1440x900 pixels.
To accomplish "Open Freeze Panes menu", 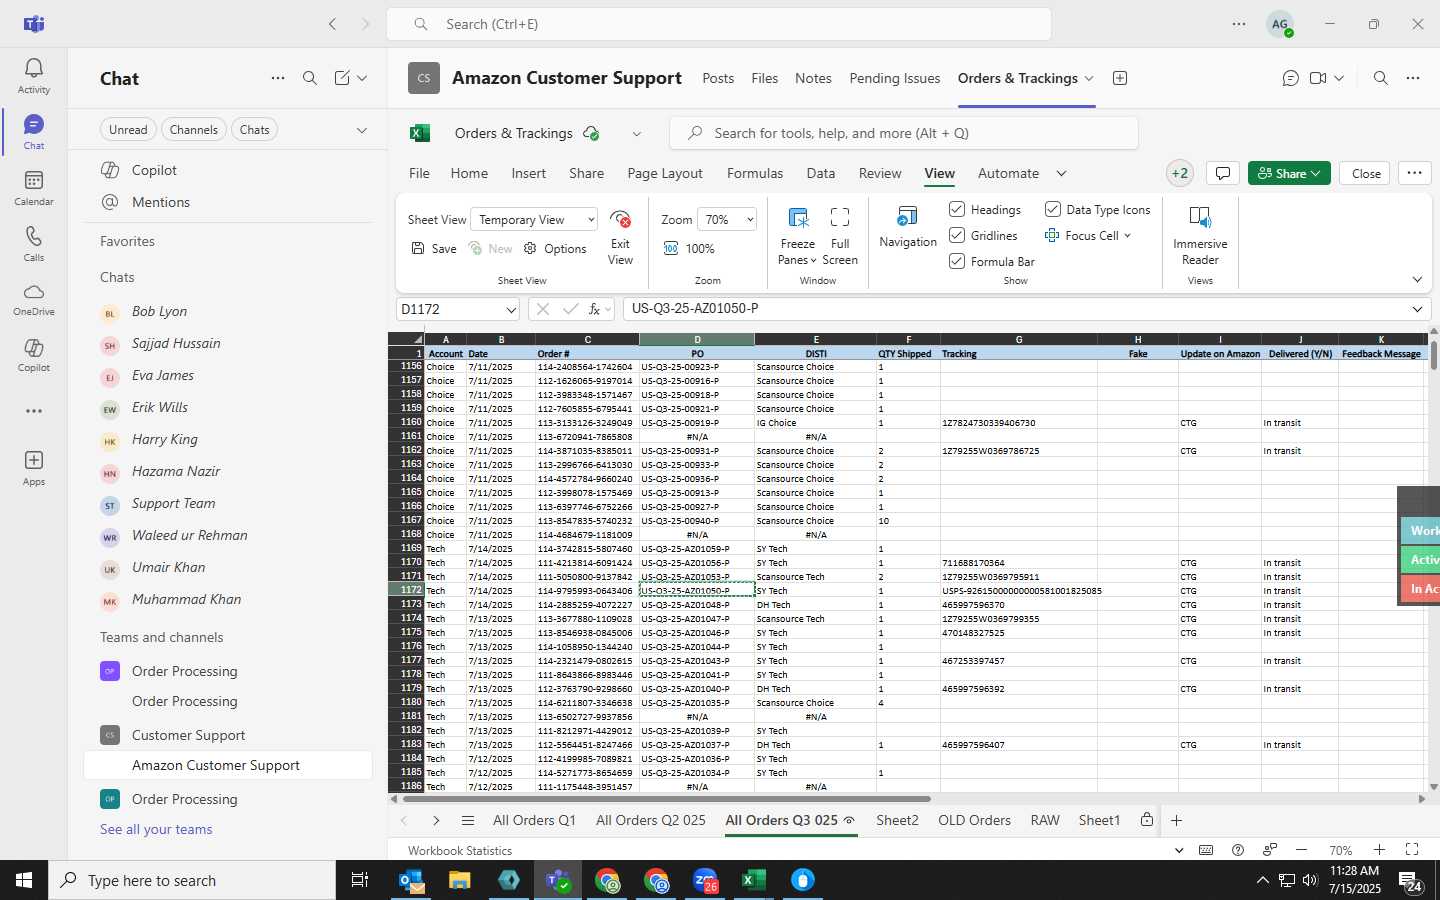I will tap(798, 237).
